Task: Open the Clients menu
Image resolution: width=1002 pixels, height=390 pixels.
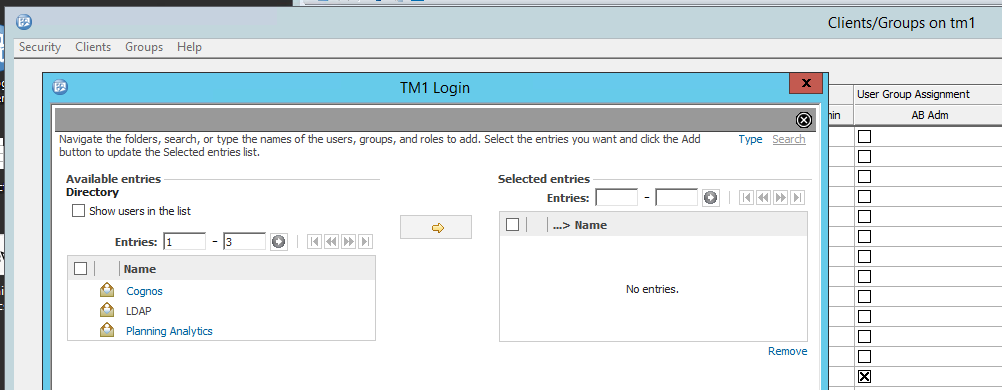Action: pyautogui.click(x=93, y=47)
